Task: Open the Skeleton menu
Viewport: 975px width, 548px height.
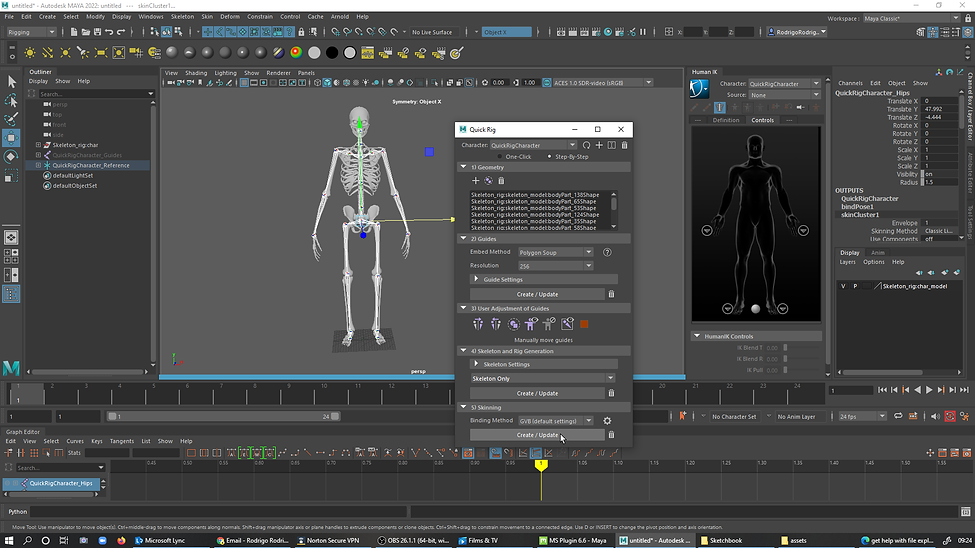Action: 182,17
